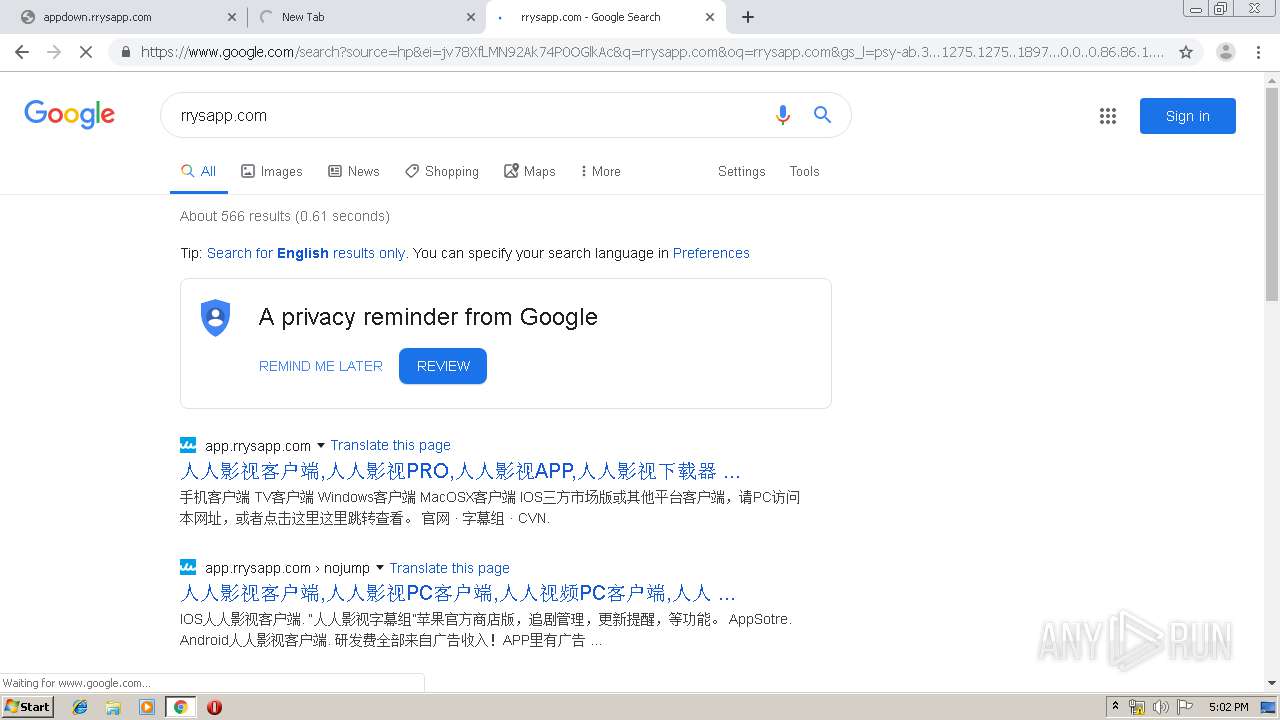Open first result title ending 人人影视下载器
The image size is (1280, 720).
pyautogui.click(x=460, y=471)
